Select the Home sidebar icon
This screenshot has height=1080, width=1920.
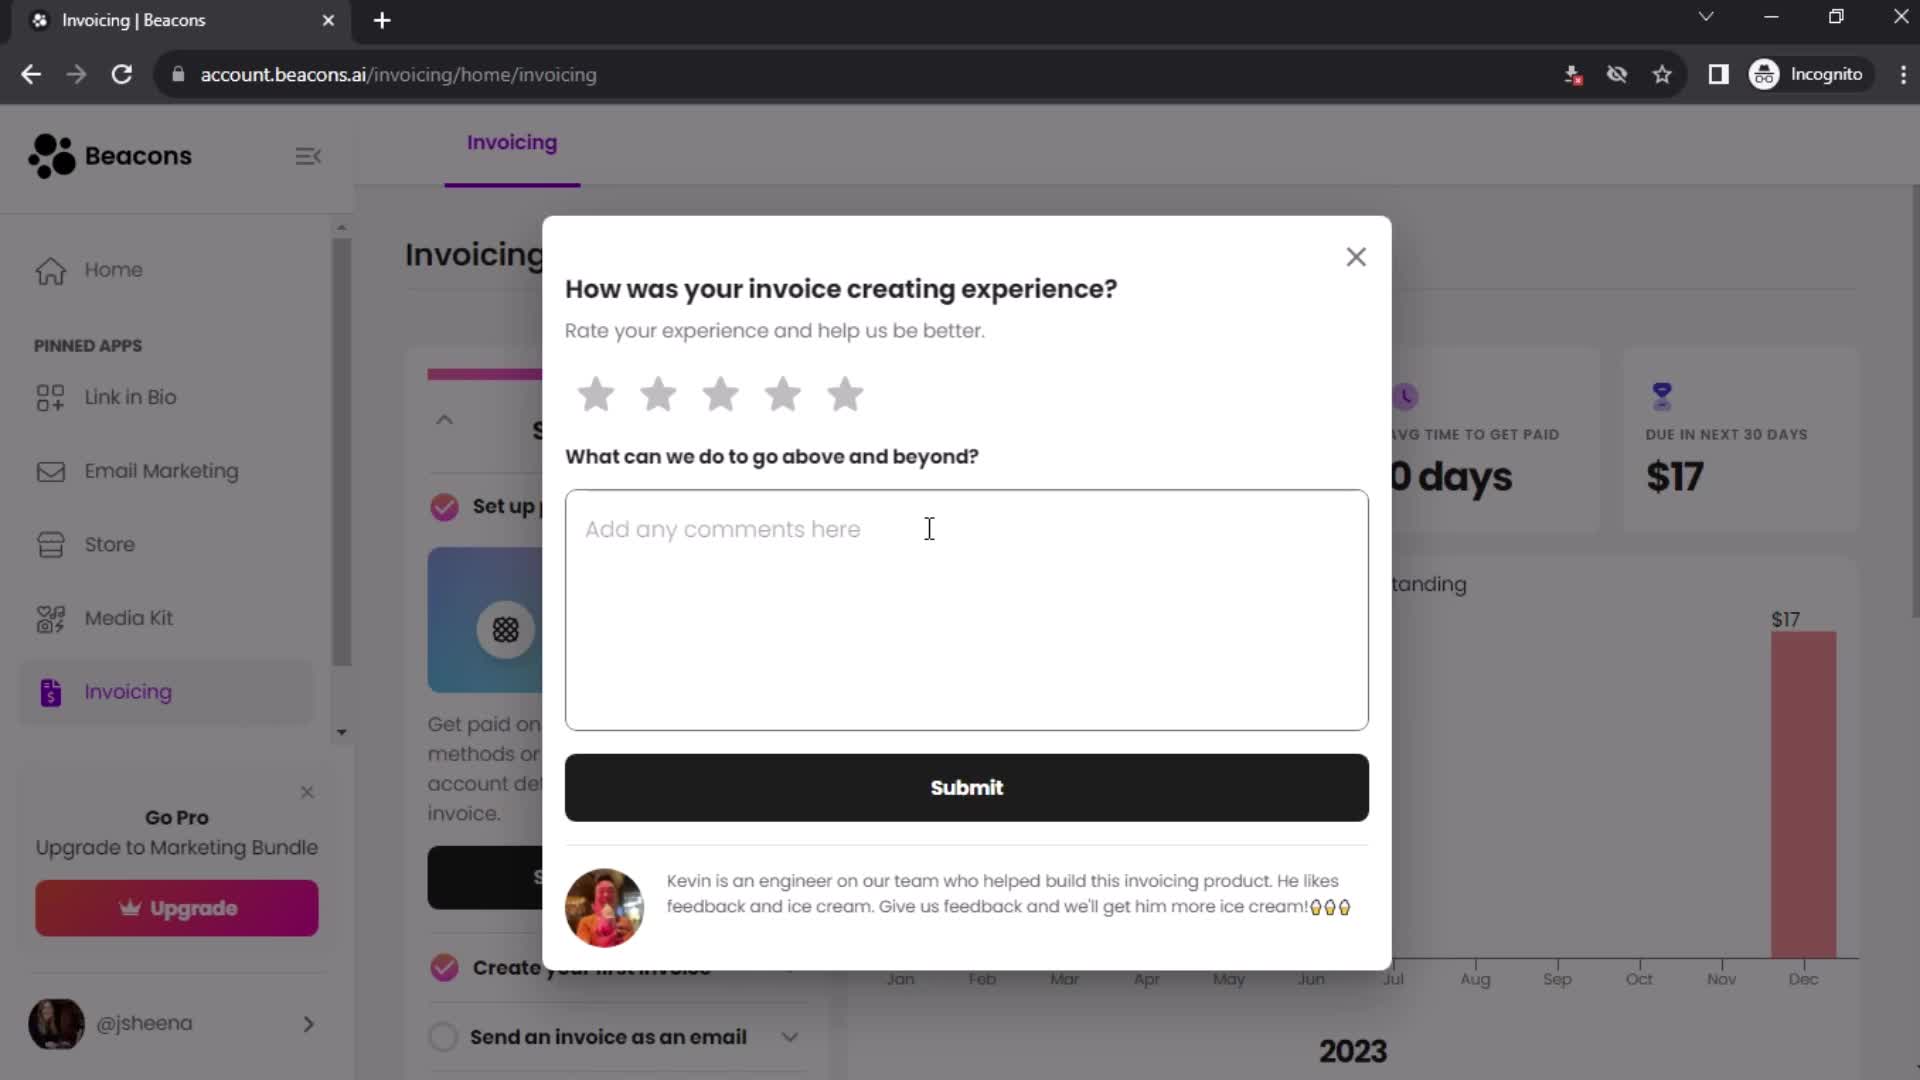pos(49,269)
